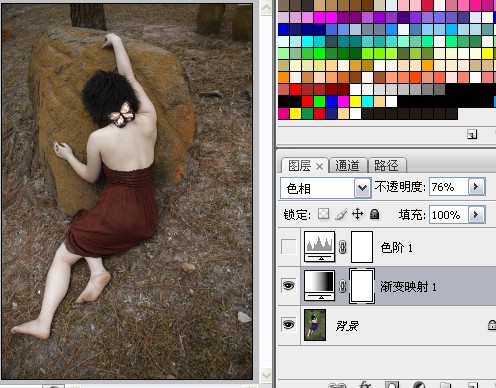Lock image pixels brush icon
This screenshot has height=388, width=496.
coord(341,214)
